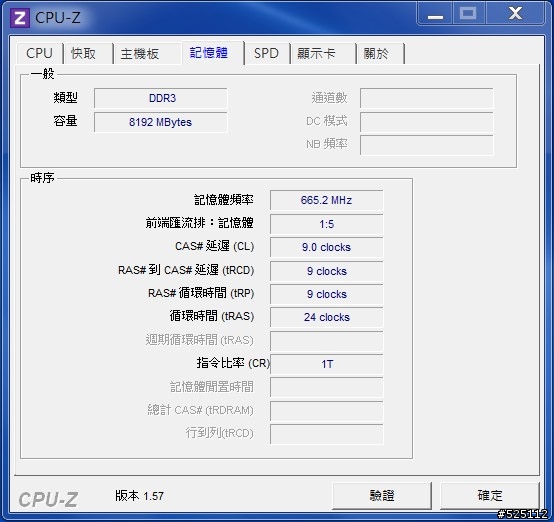Click the 9.0 clocks CL value

point(326,247)
